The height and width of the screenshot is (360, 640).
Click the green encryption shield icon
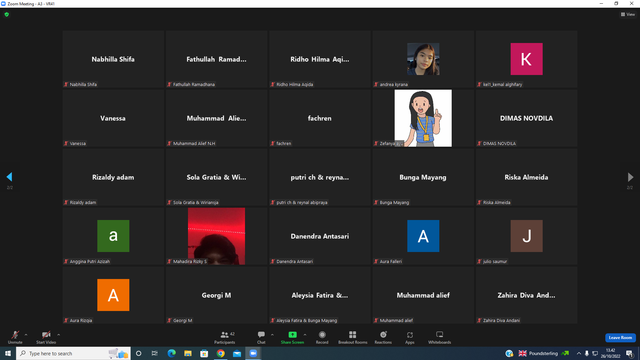pos(7,14)
